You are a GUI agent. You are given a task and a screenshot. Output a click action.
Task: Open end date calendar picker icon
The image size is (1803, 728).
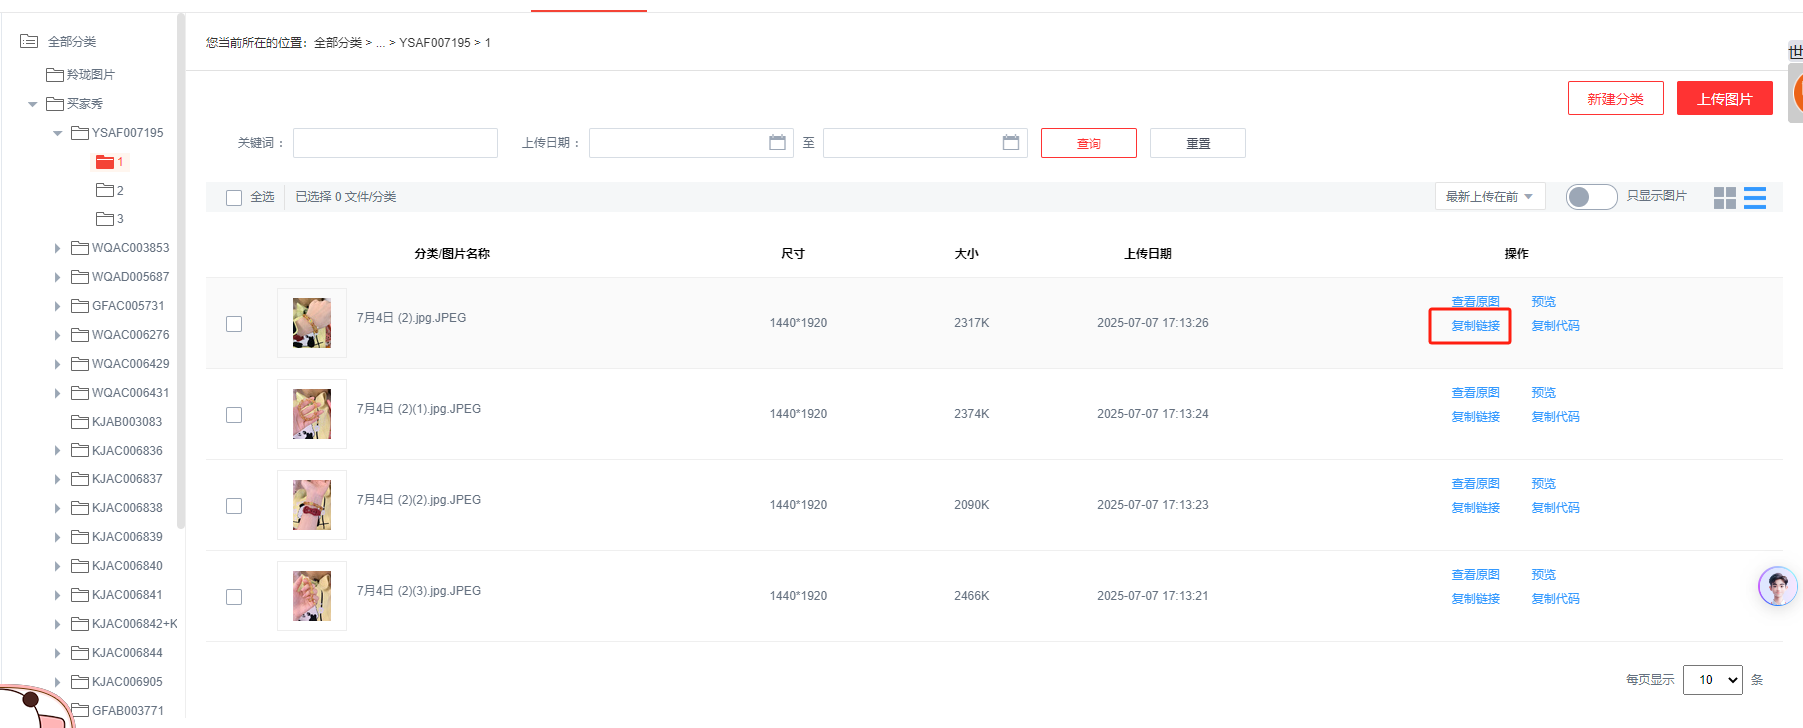(x=1011, y=143)
